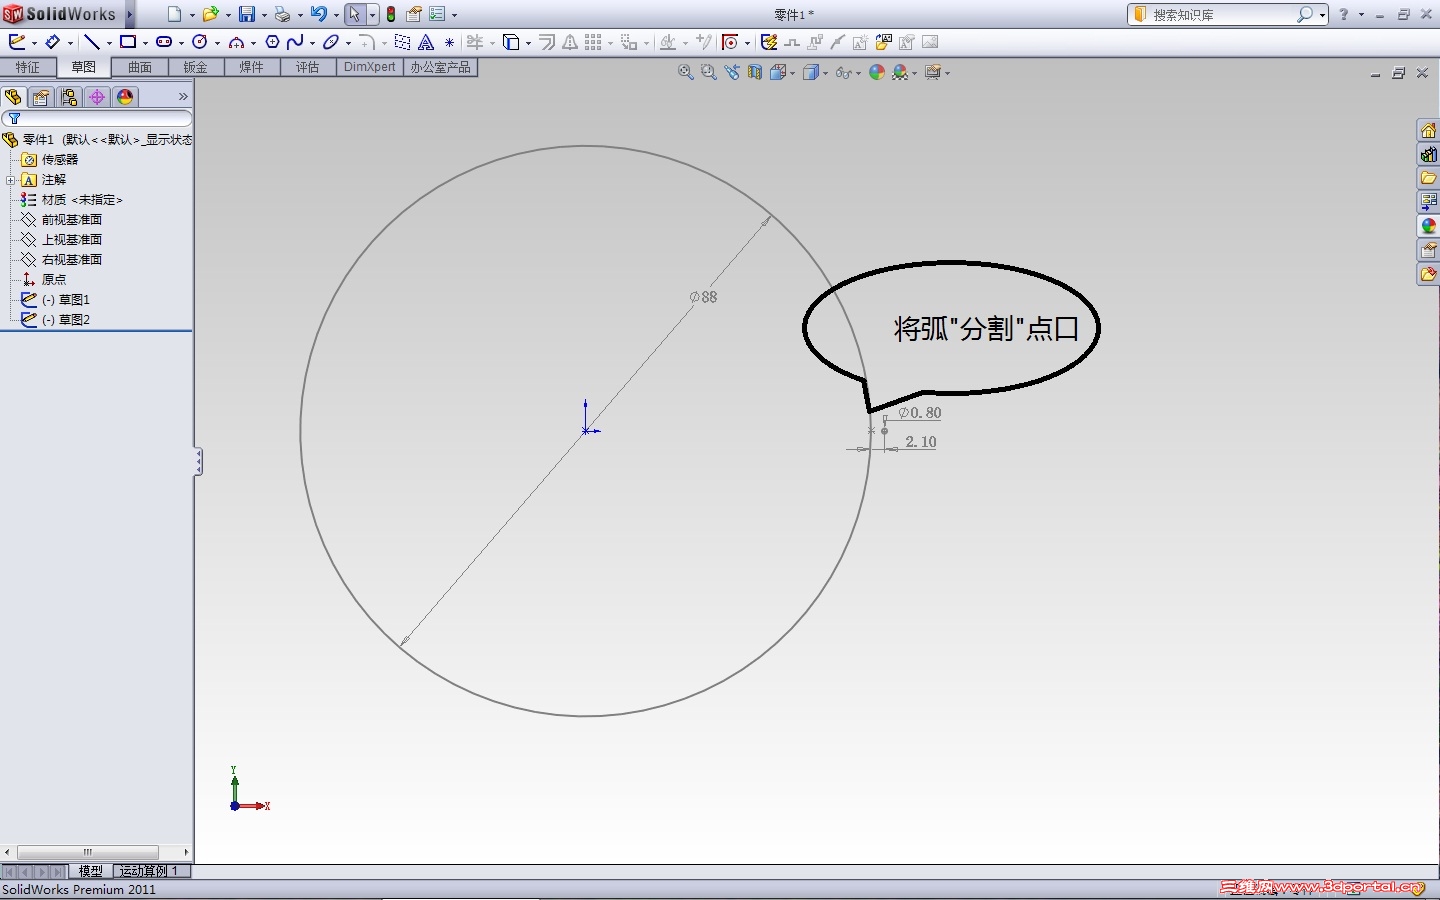The image size is (1440, 900).
Task: Open the 模型 bottom tab
Action: pyautogui.click(x=91, y=871)
